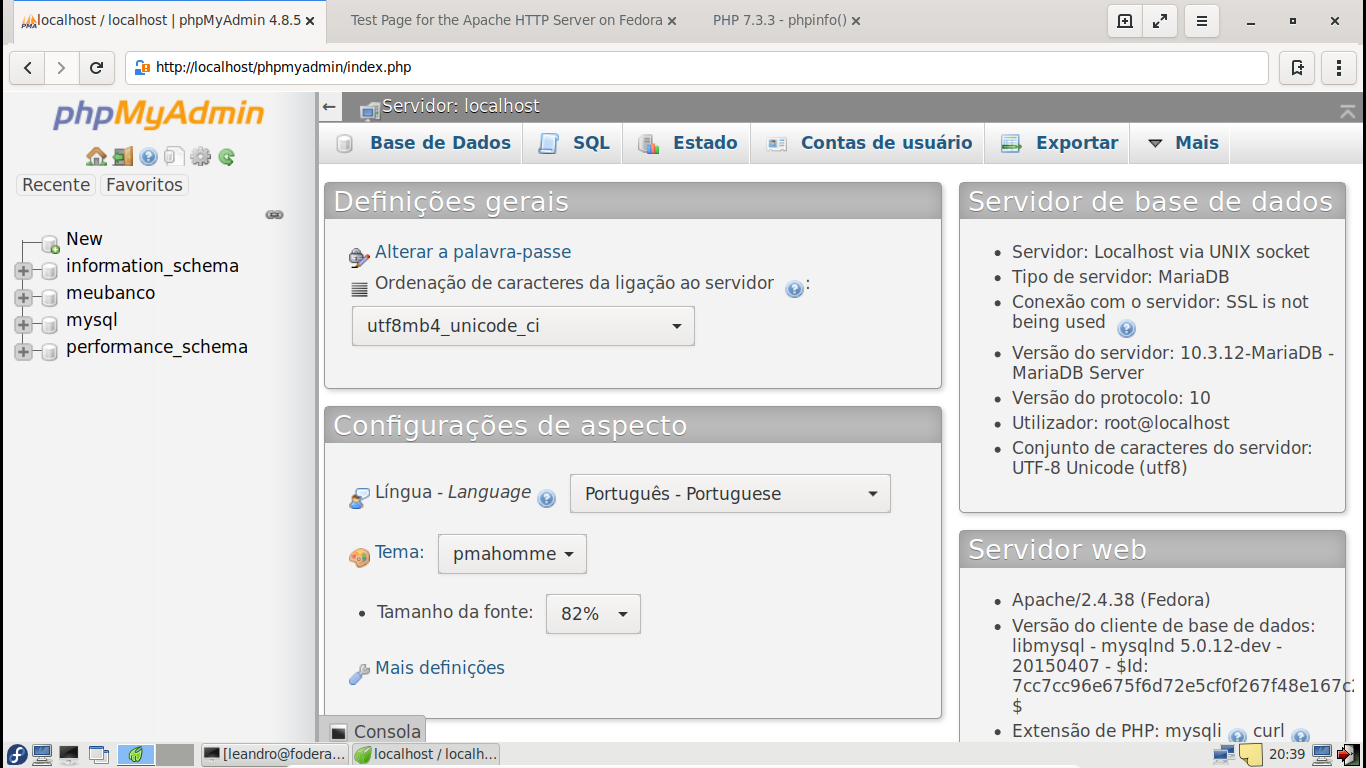Screen dimensions: 1366x768
Task: Click the log out door icon
Action: pos(122,157)
